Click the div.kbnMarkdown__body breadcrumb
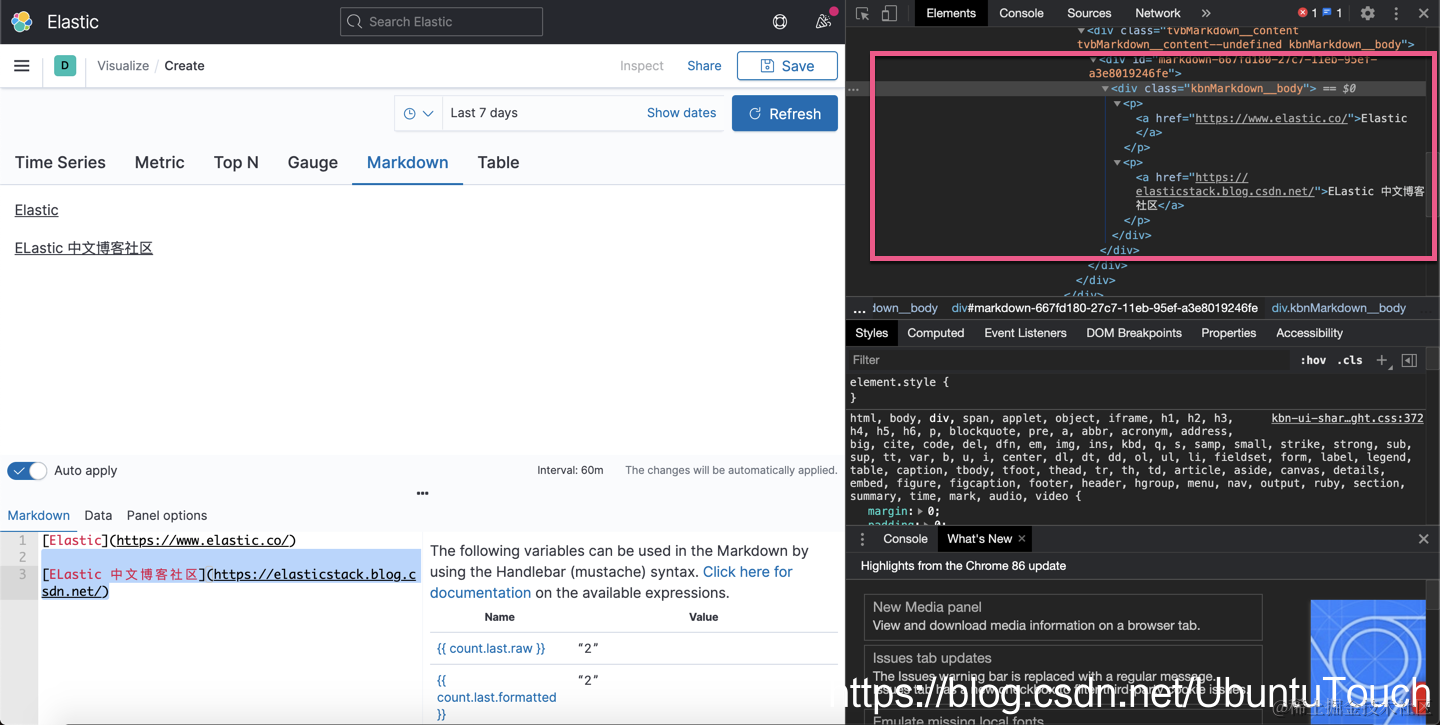The image size is (1440, 725). 1339,308
